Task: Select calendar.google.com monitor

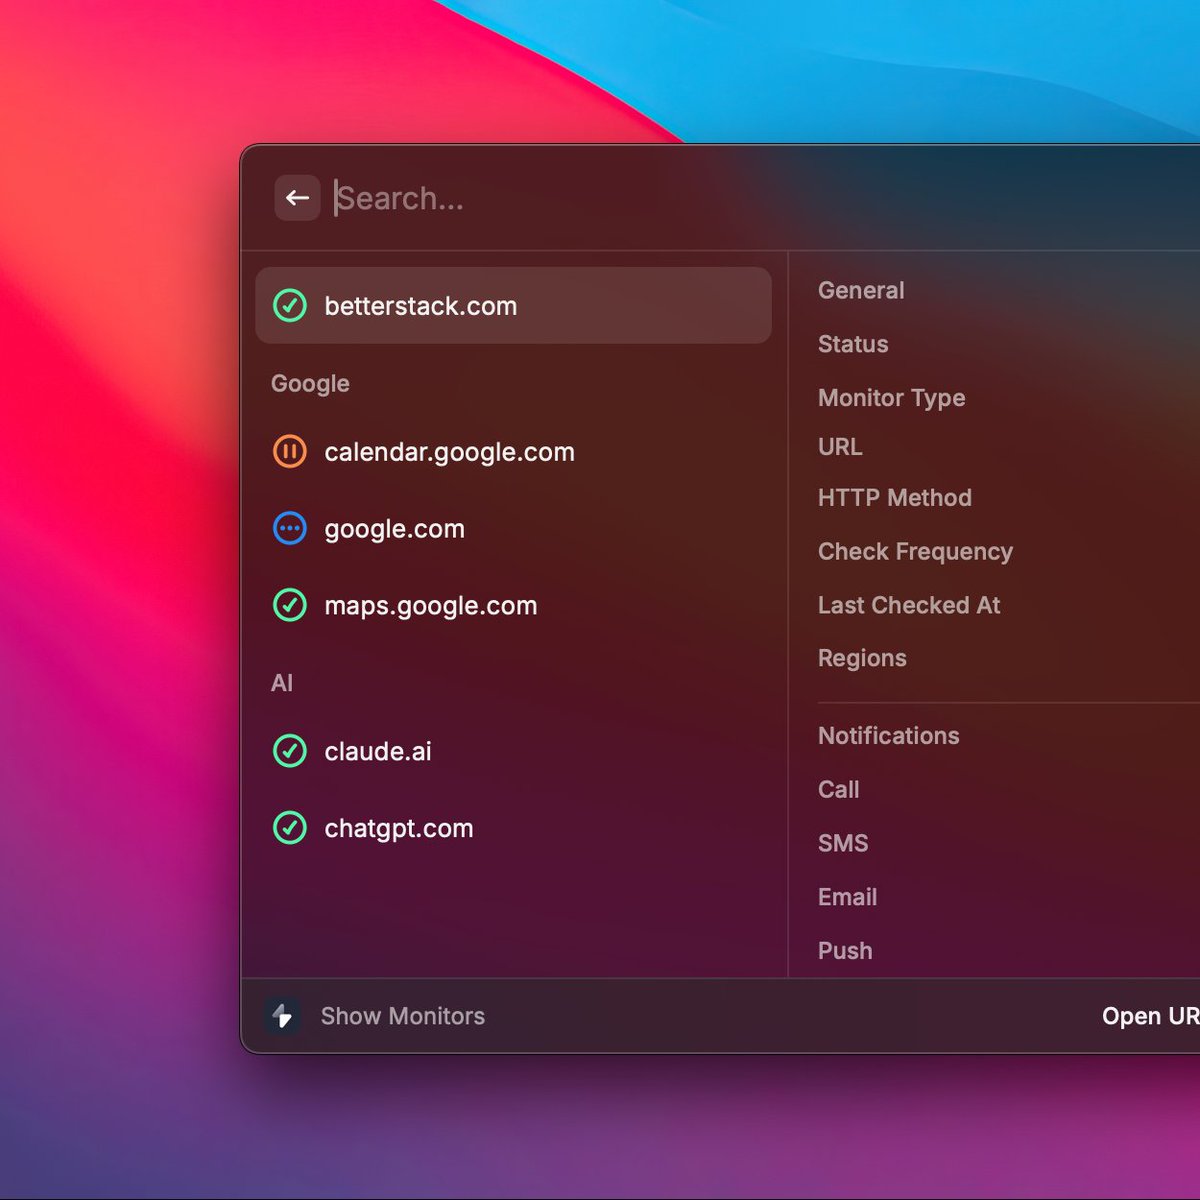Action: point(513,452)
